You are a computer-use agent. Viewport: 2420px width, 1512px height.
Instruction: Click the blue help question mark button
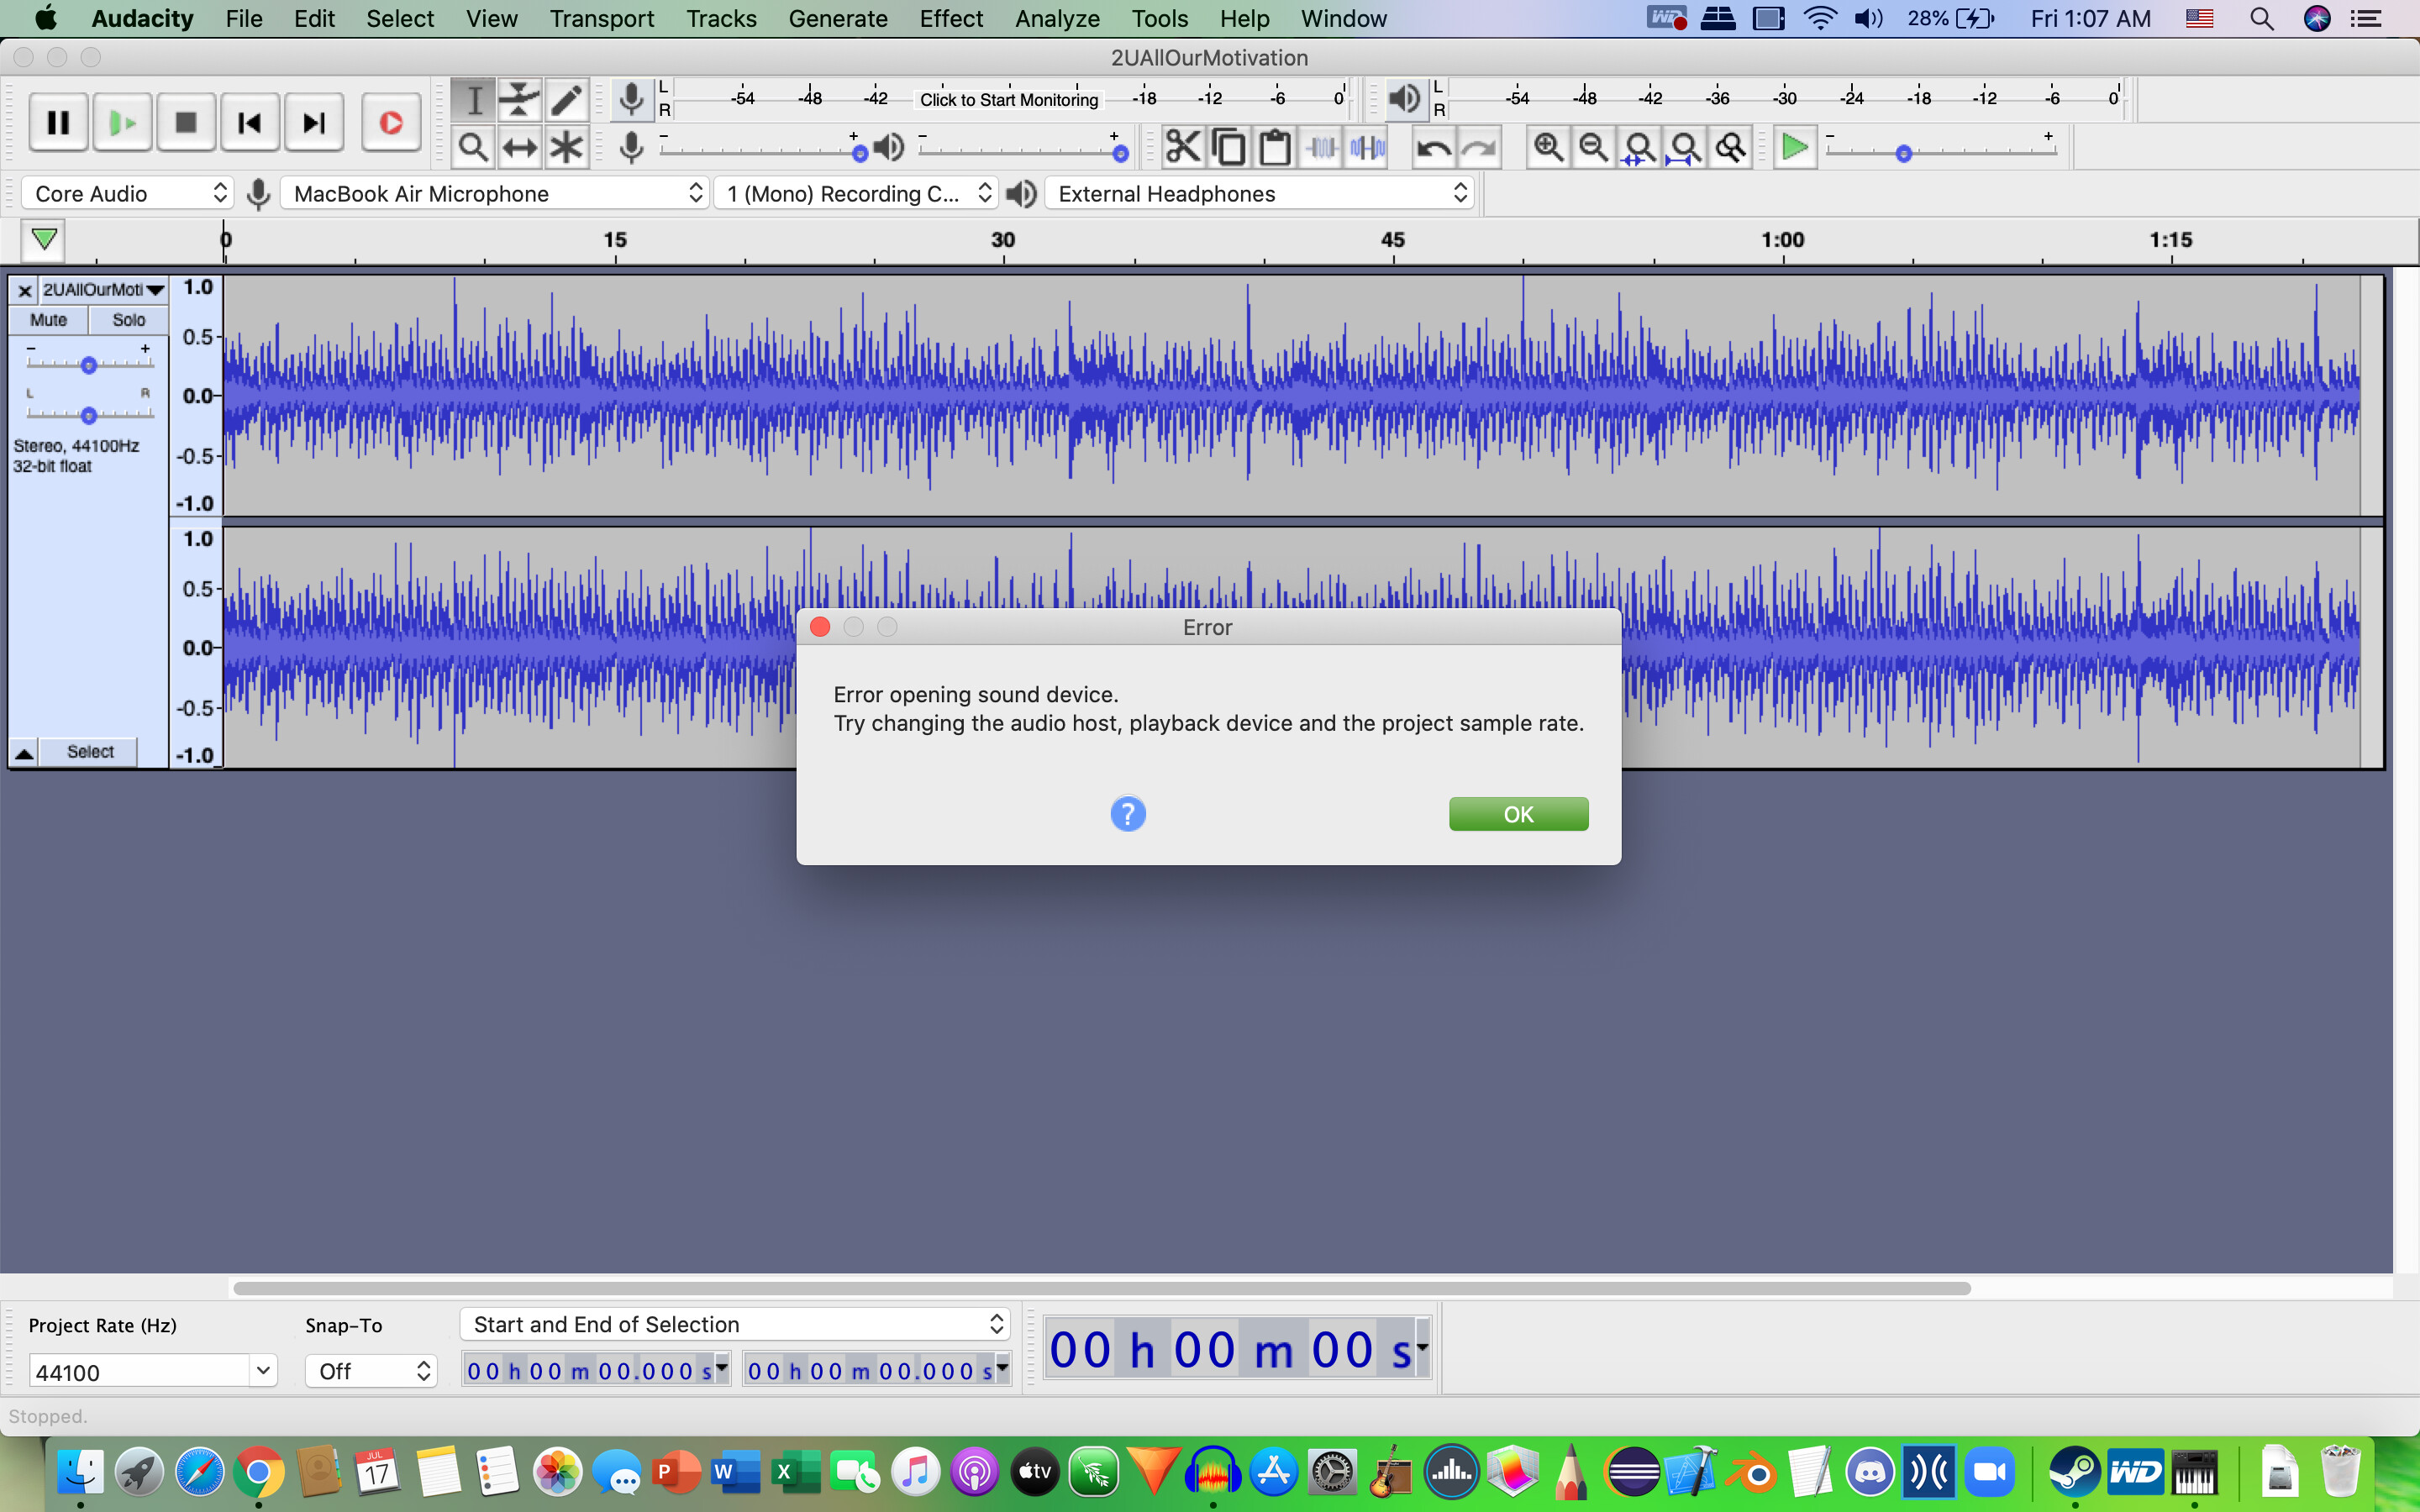[1128, 814]
